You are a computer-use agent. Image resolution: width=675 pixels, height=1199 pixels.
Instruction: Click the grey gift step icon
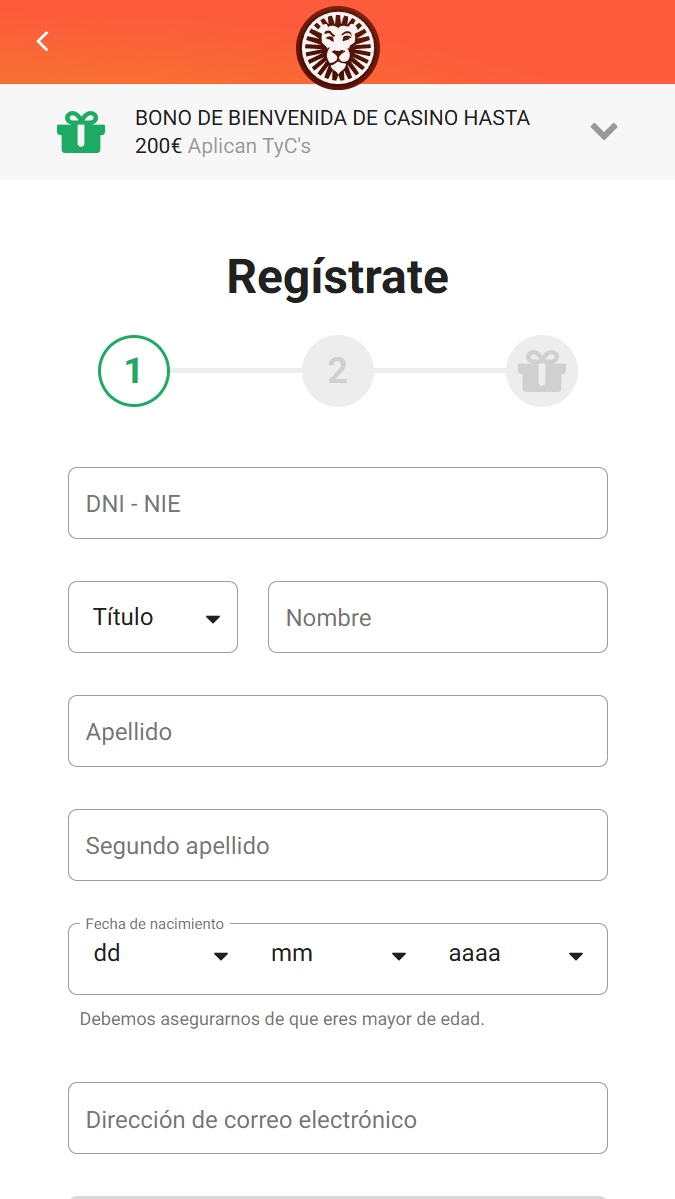click(542, 371)
